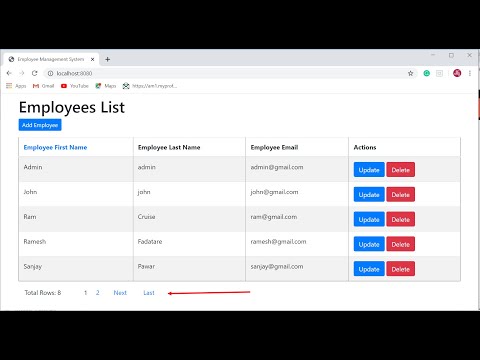Update the Ram employee row

(369, 219)
